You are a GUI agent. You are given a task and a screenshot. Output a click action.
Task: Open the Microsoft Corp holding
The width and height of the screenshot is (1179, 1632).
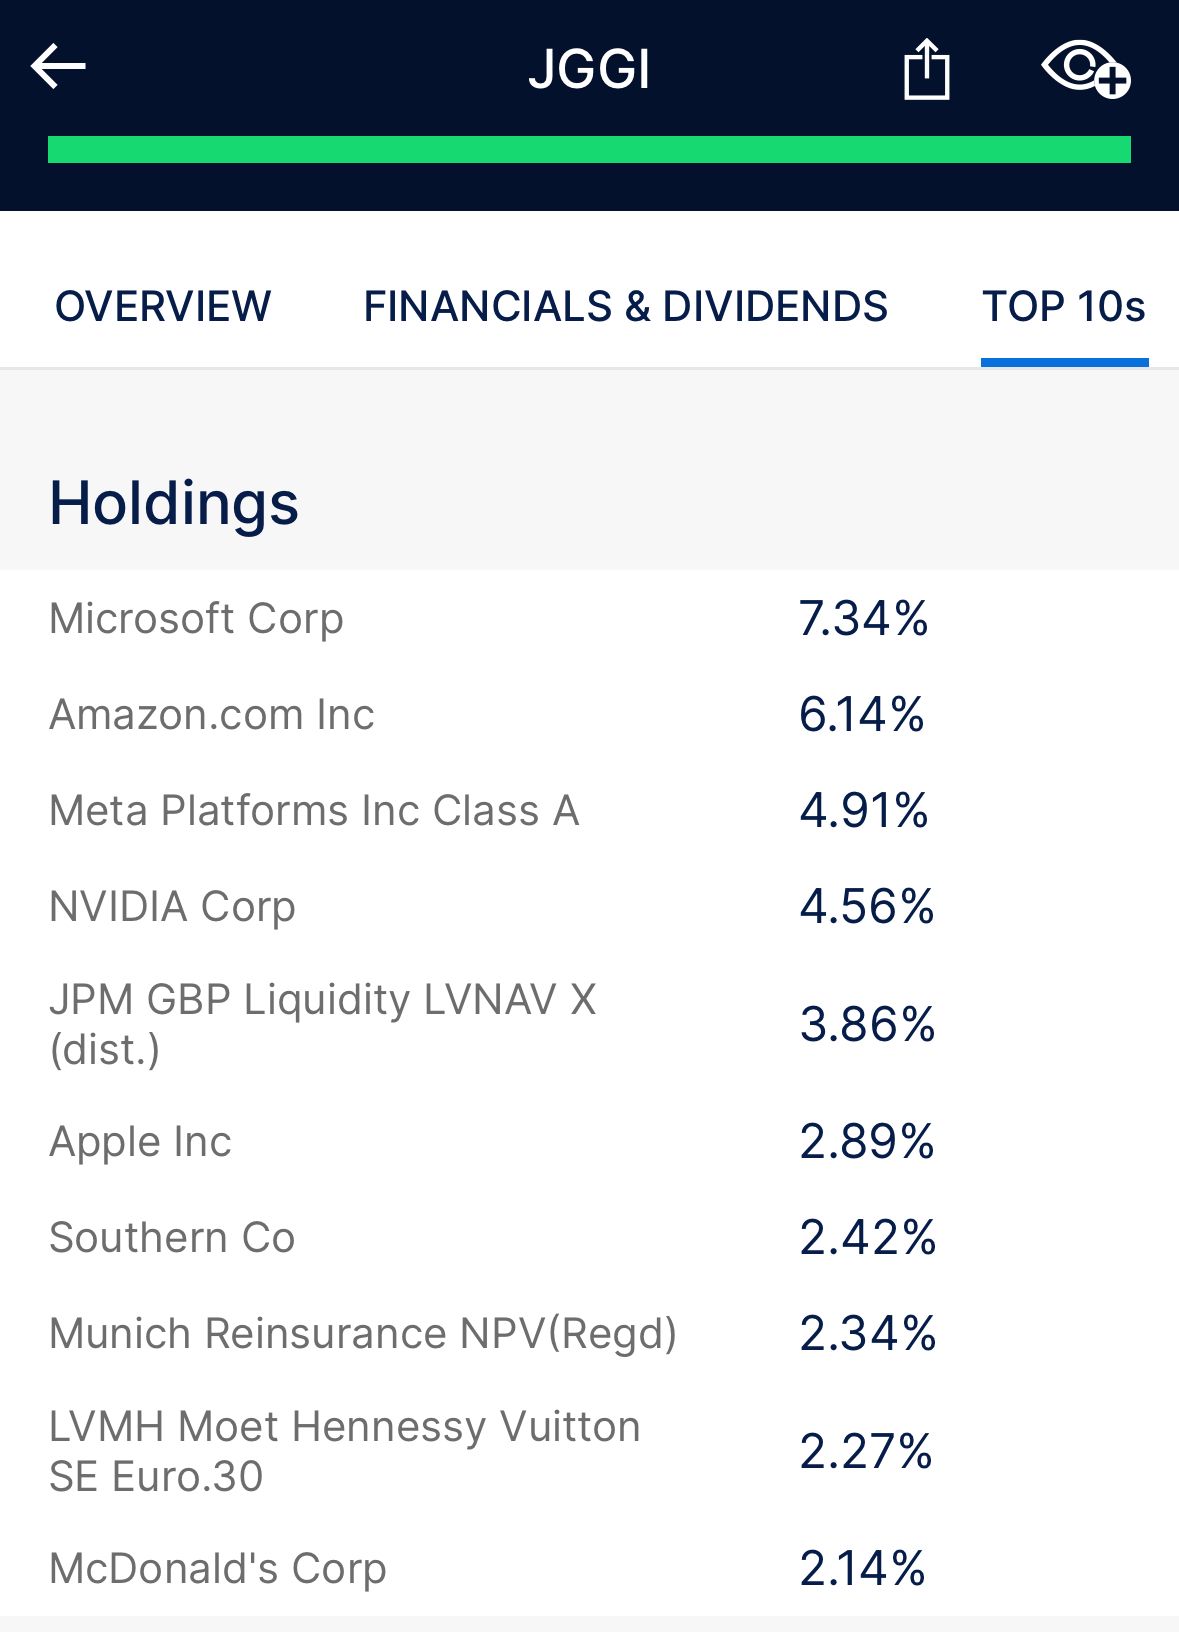[196, 619]
